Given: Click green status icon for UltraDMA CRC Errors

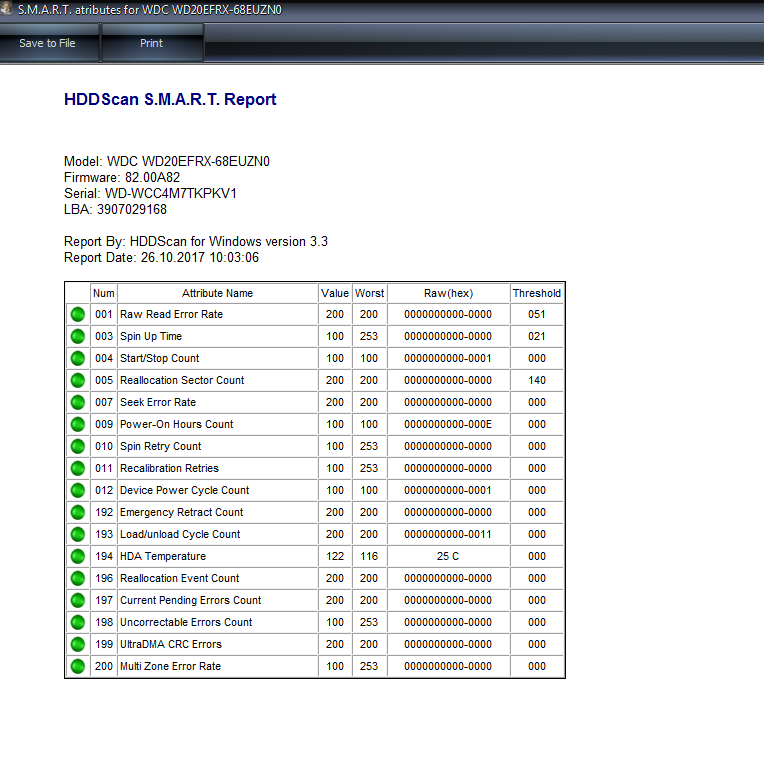Looking at the screenshot, I should (78, 644).
